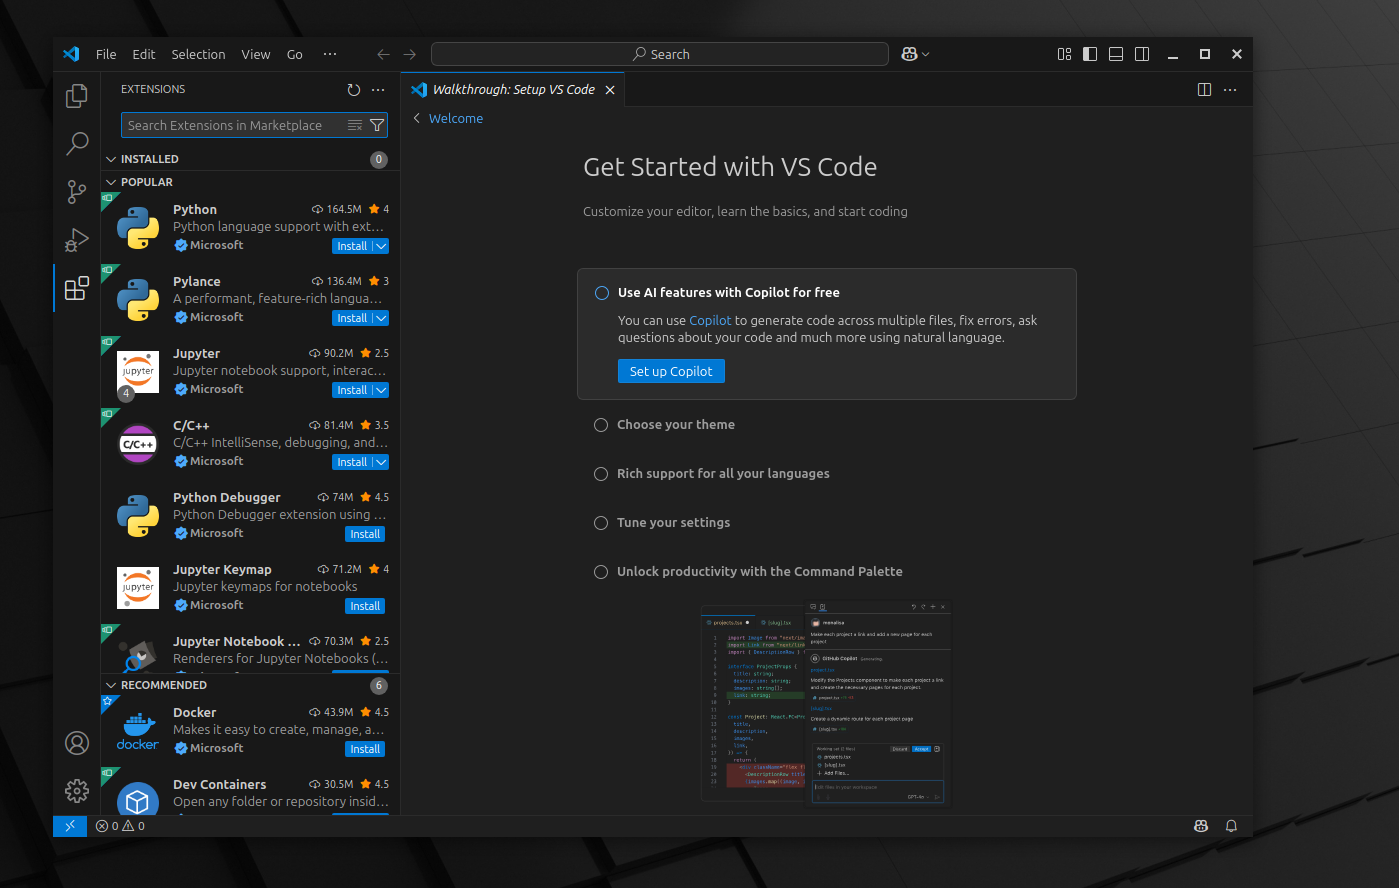Click the C/C++ extension icon
Screen dimensions: 1399x888
point(138,444)
